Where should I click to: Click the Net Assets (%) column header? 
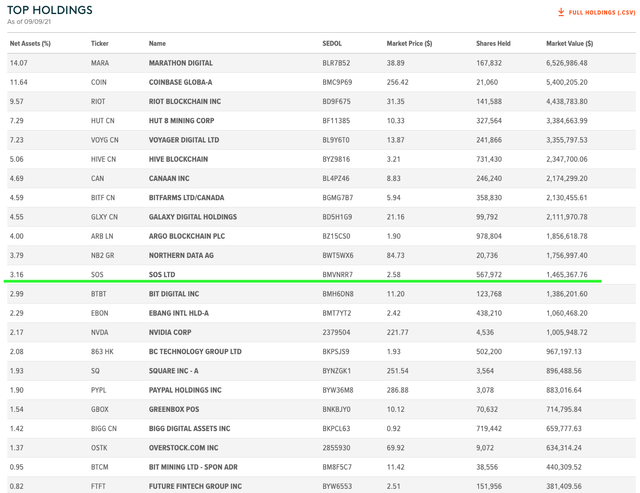pyautogui.click(x=30, y=43)
